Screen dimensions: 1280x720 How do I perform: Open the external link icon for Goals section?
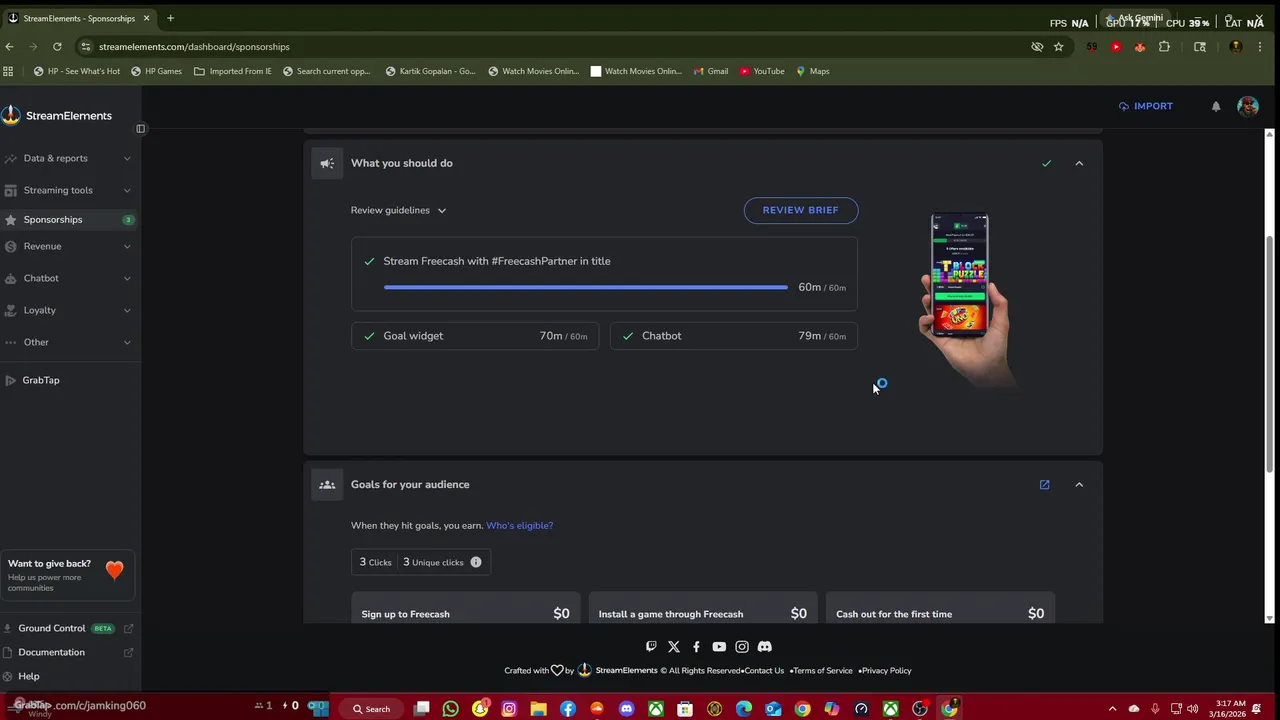pos(1044,484)
